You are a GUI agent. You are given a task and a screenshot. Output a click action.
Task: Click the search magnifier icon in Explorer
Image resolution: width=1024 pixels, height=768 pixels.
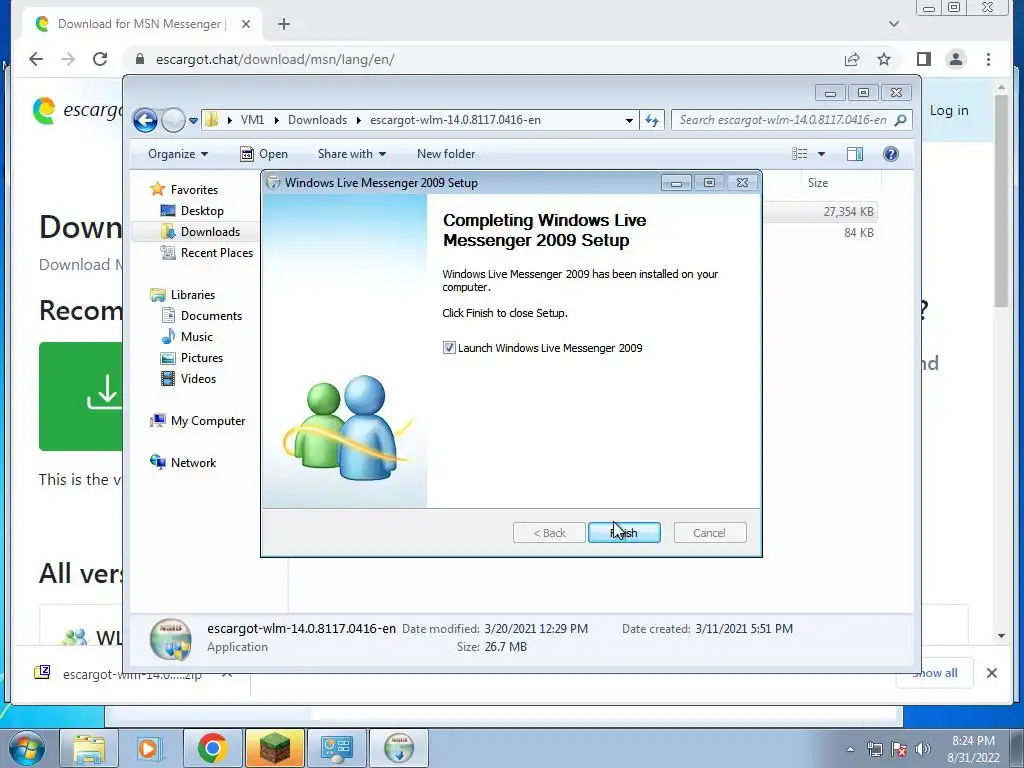[x=901, y=120]
